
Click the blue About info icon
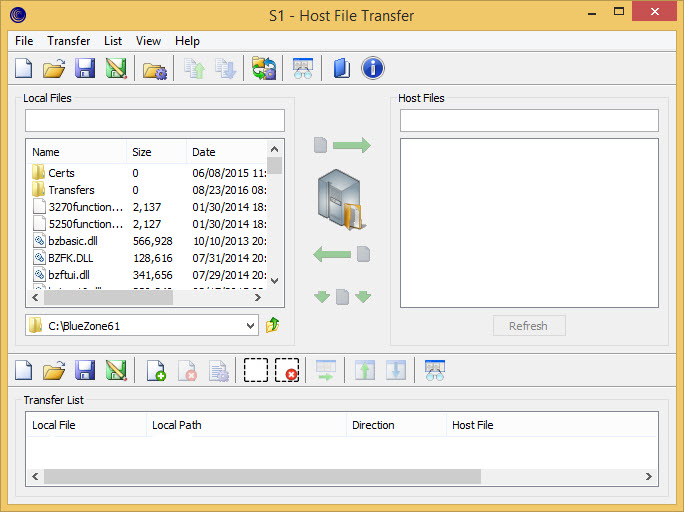point(373,68)
